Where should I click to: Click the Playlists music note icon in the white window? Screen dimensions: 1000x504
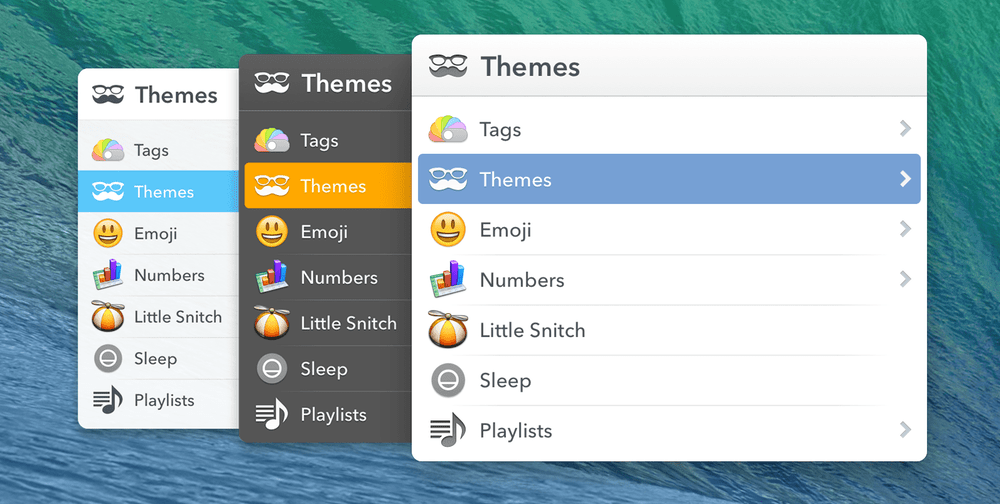pos(448,430)
